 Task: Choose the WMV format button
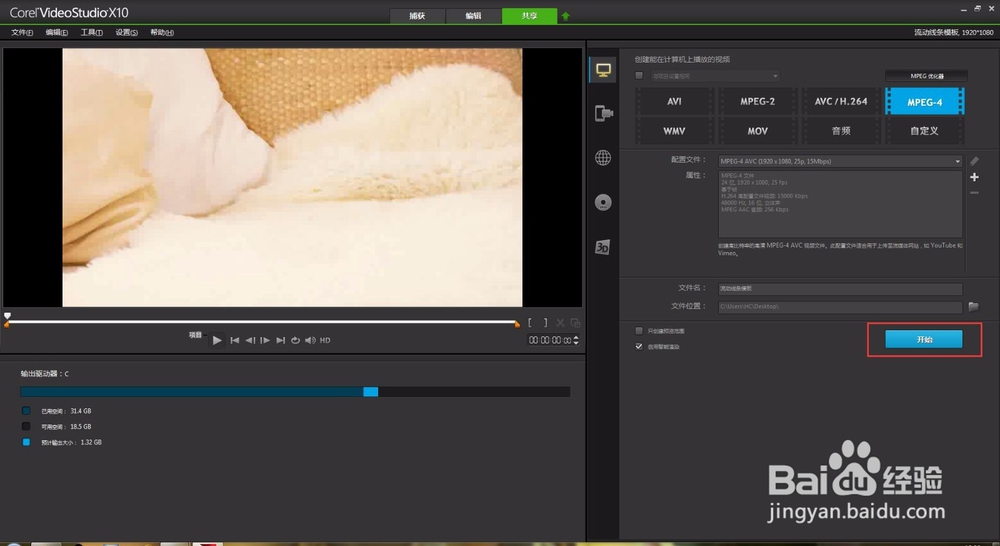tap(674, 131)
